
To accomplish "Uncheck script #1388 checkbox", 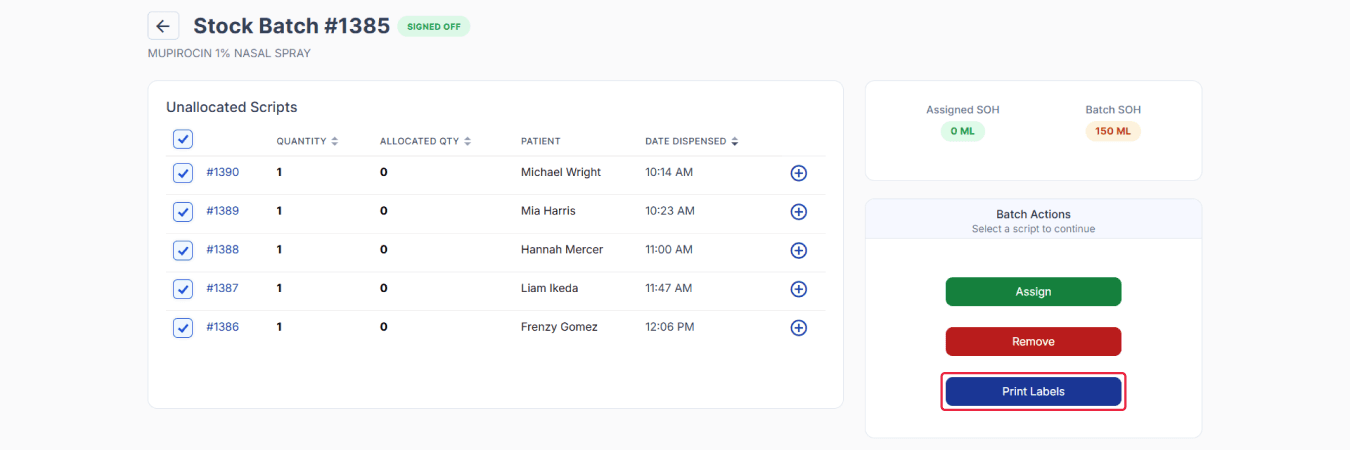I will click(x=183, y=250).
